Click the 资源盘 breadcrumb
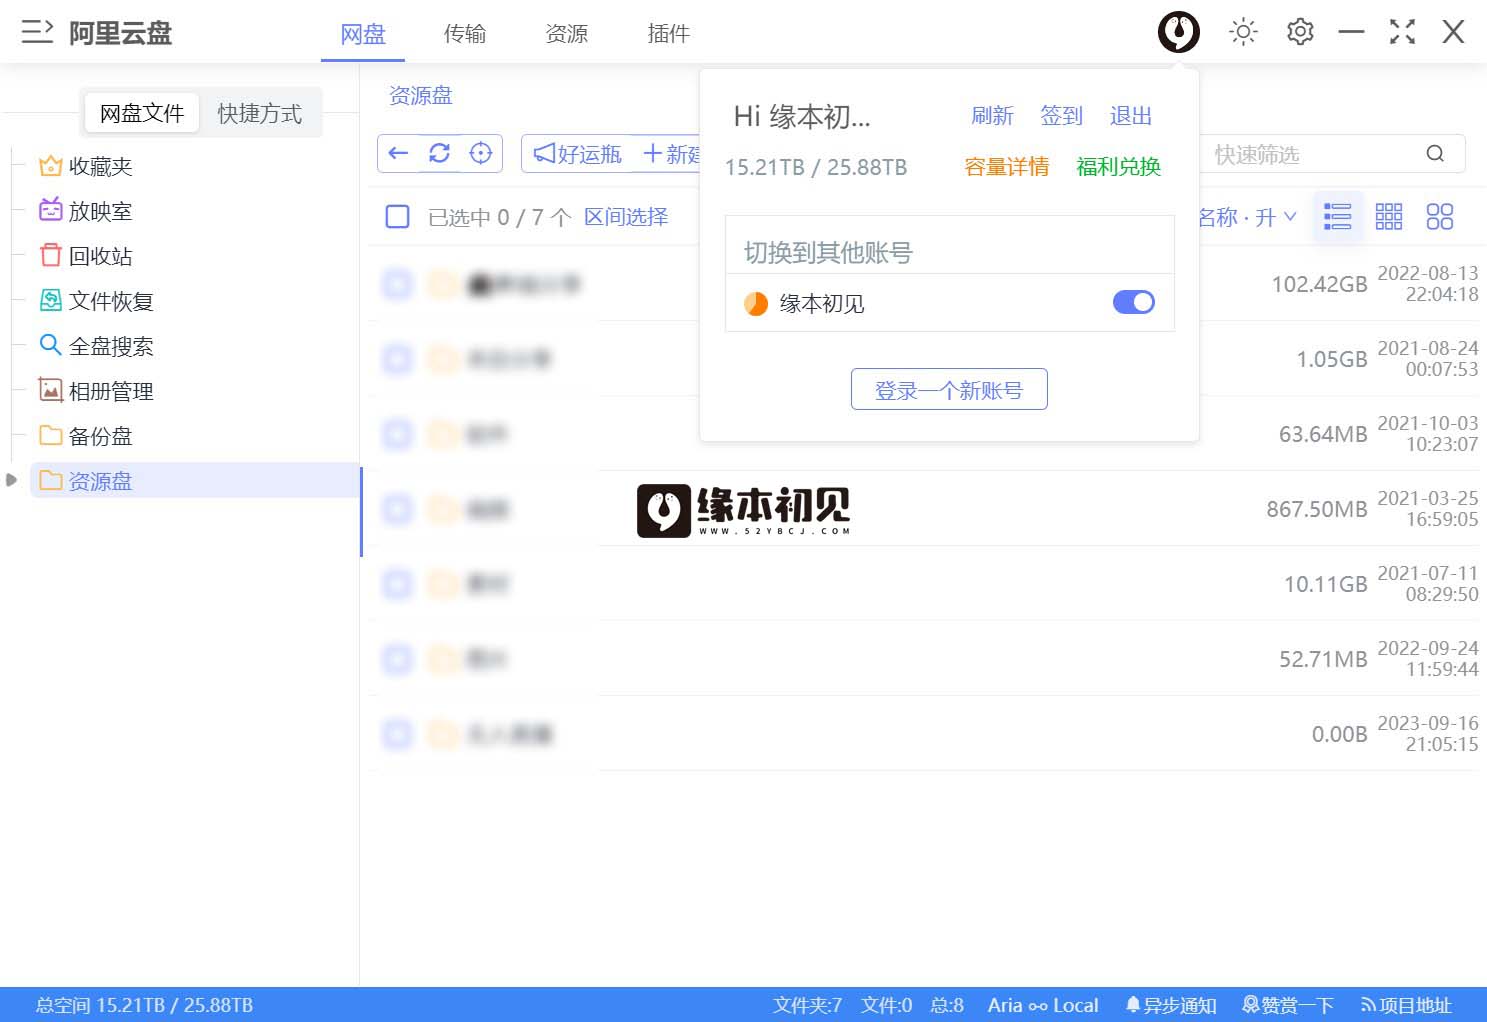The image size is (1487, 1022). 420,95
